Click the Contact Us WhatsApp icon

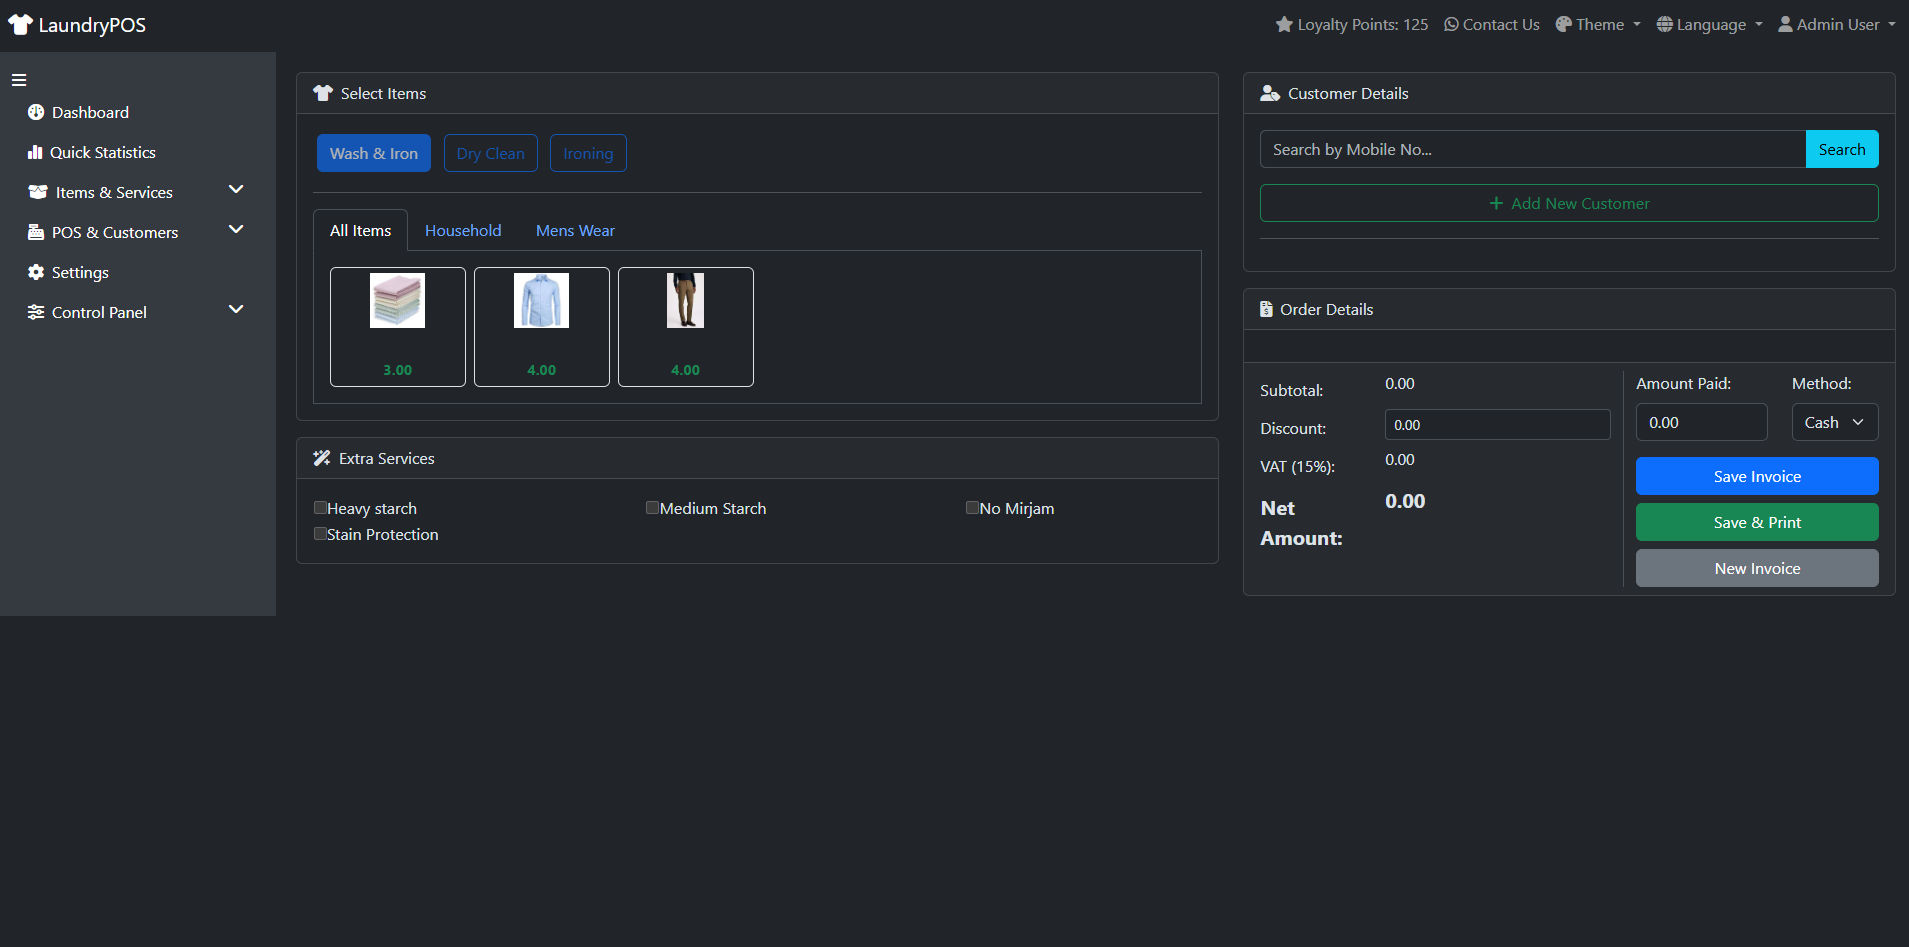point(1451,25)
